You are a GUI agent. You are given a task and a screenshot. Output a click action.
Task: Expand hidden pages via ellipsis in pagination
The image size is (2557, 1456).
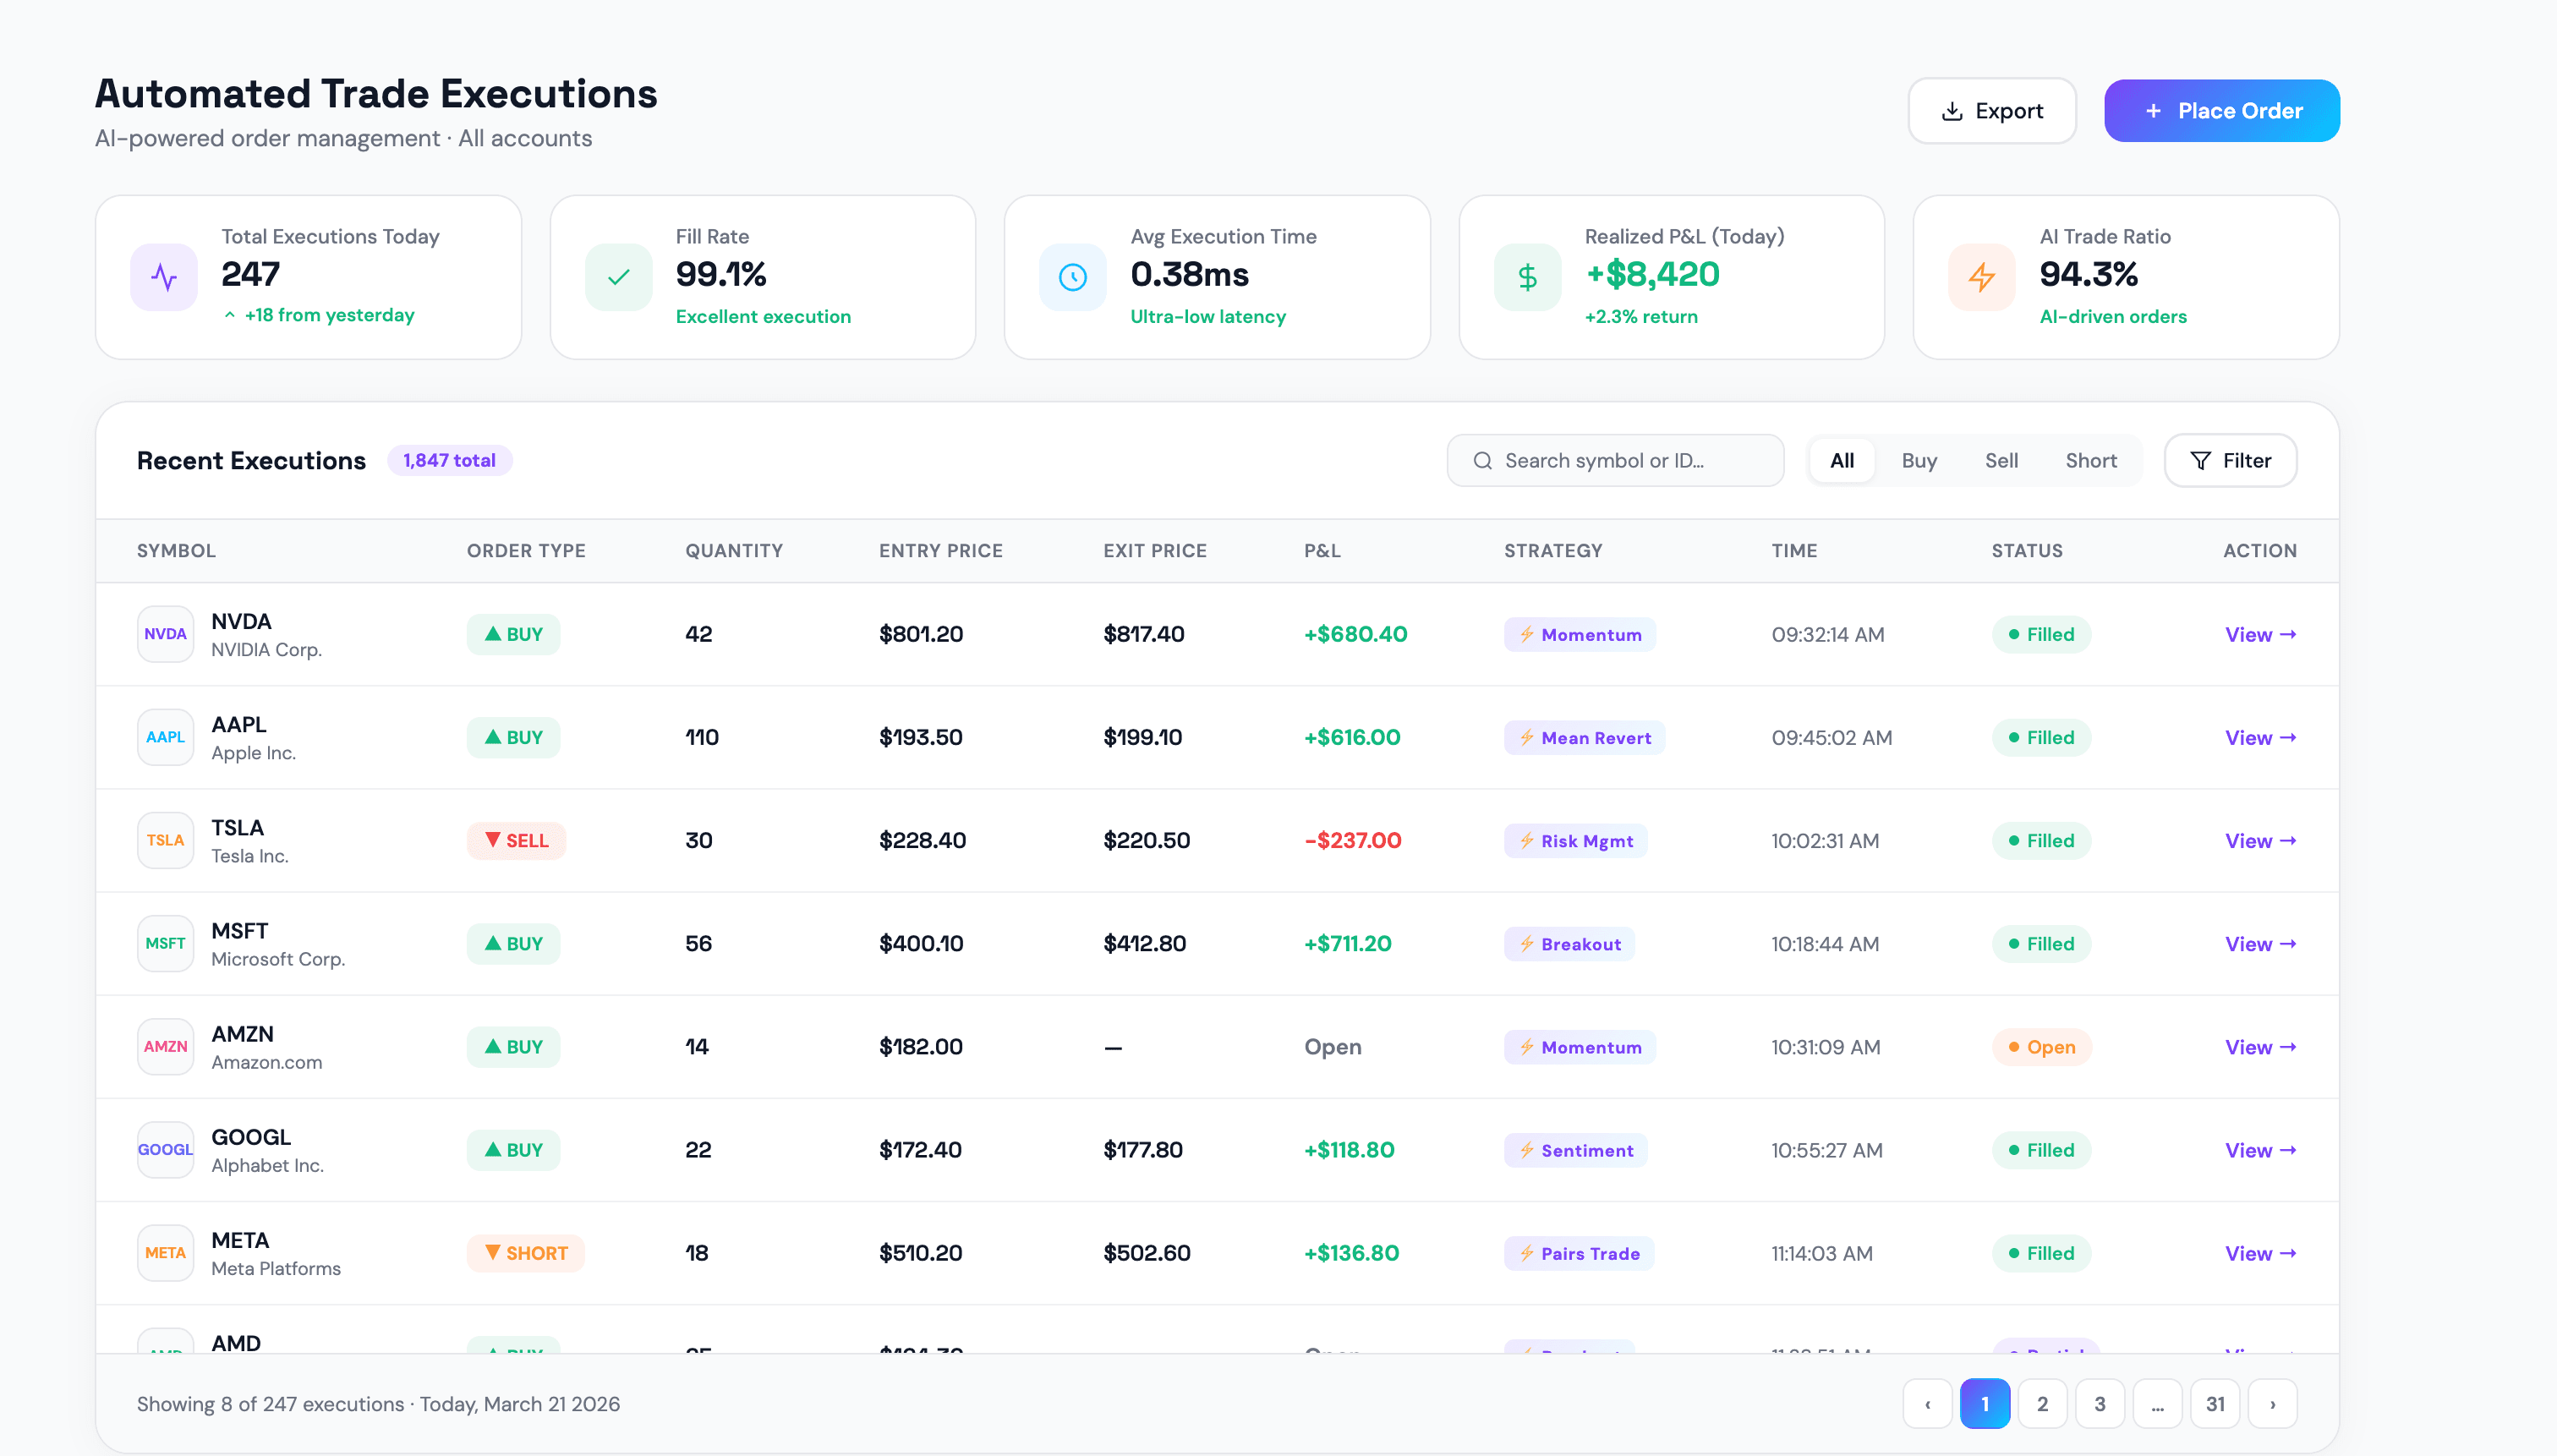[2158, 1403]
